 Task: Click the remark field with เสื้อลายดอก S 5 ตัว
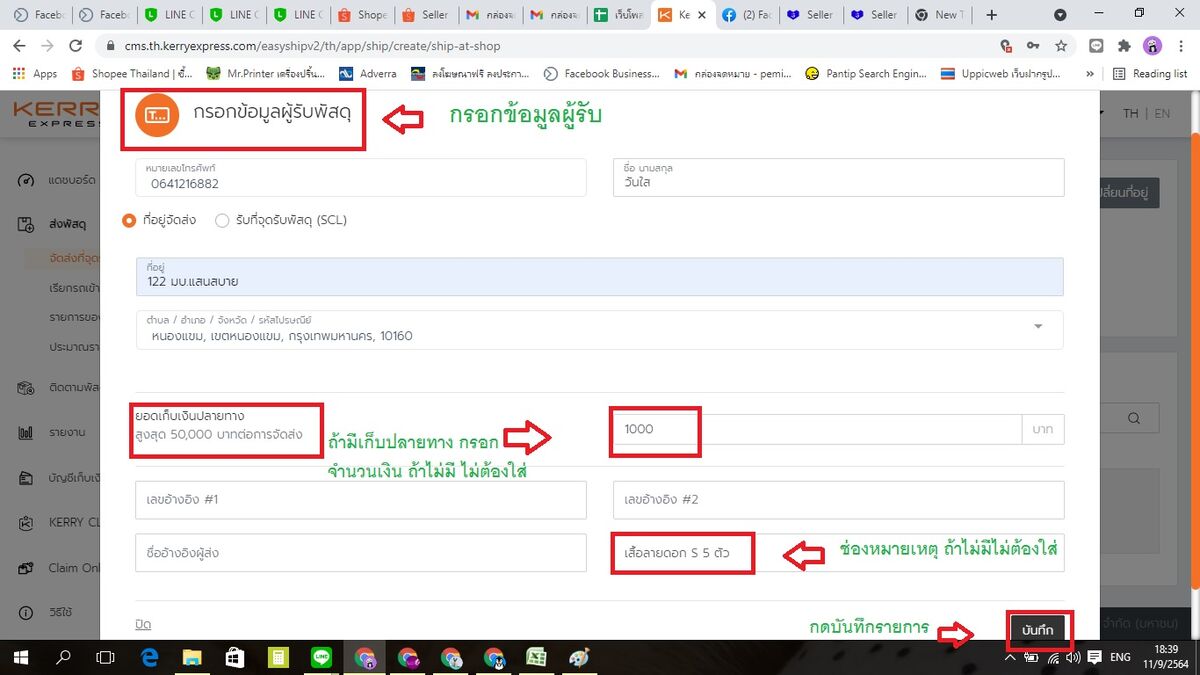(x=838, y=553)
